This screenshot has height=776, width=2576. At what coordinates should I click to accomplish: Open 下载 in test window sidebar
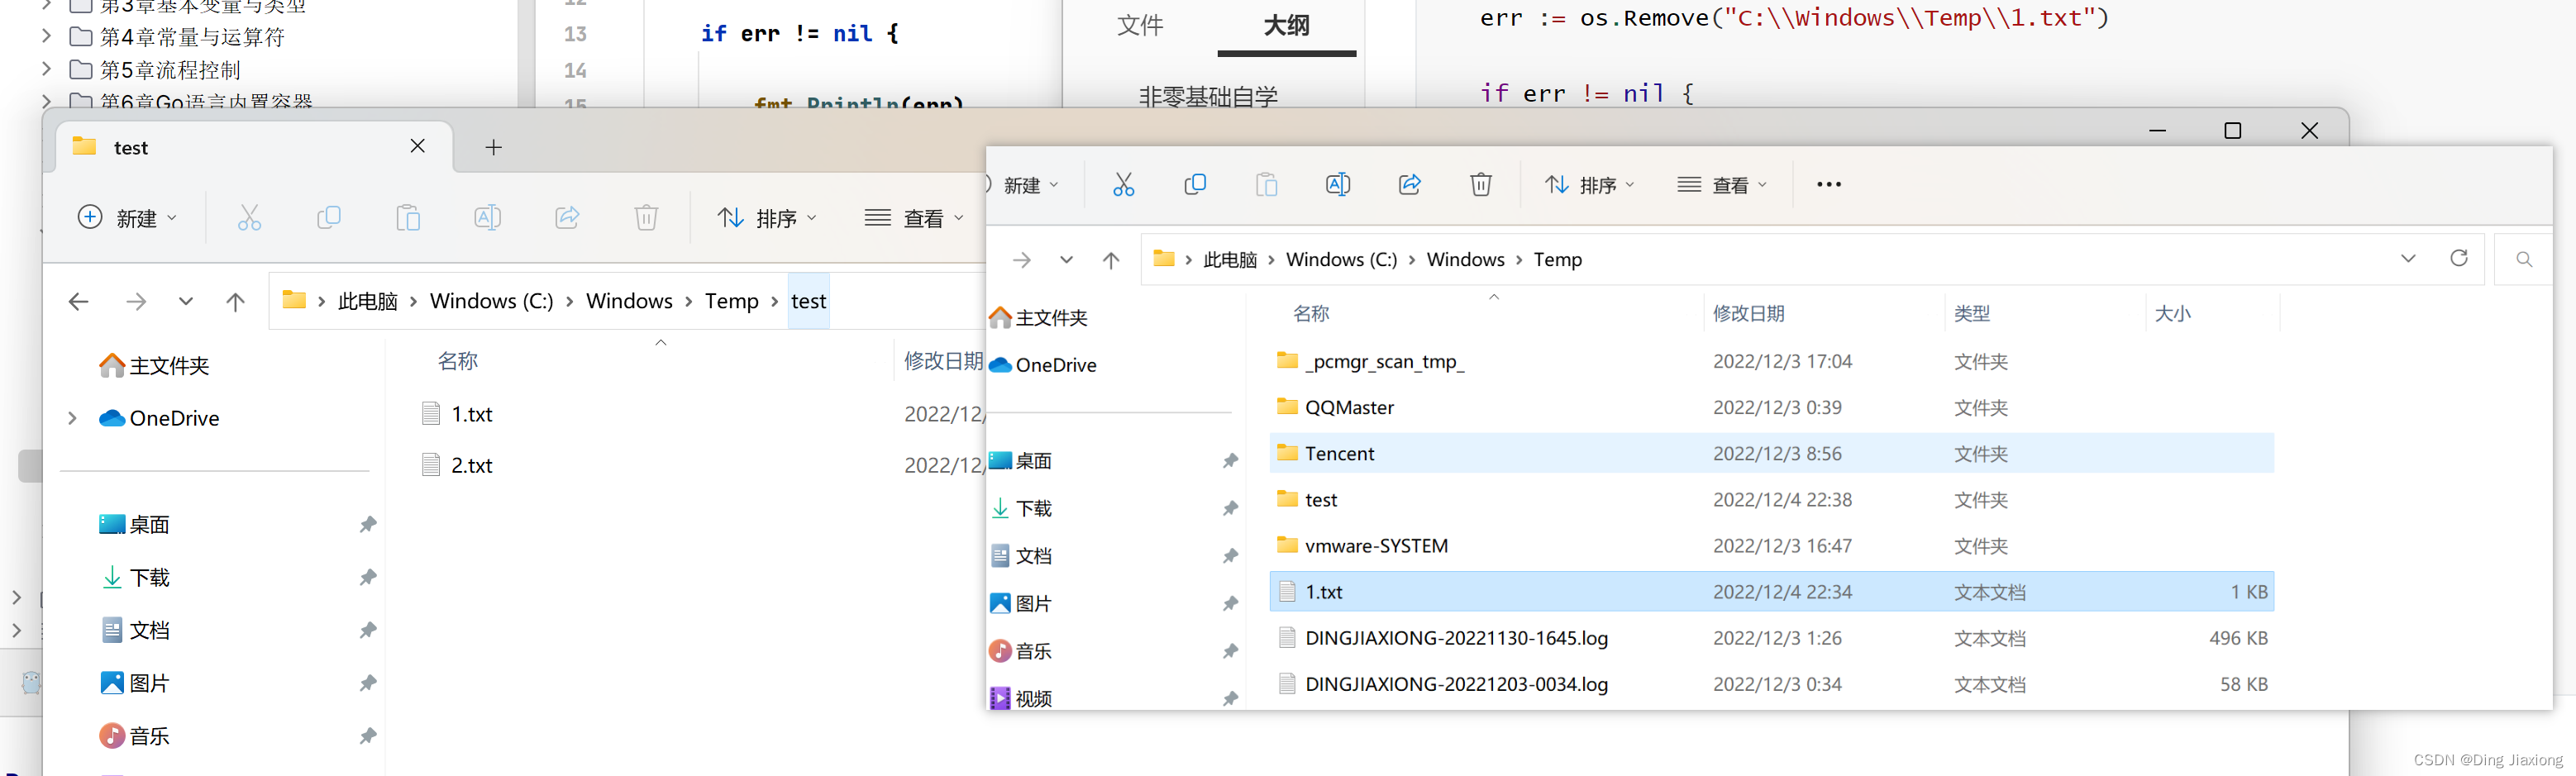[x=136, y=577]
